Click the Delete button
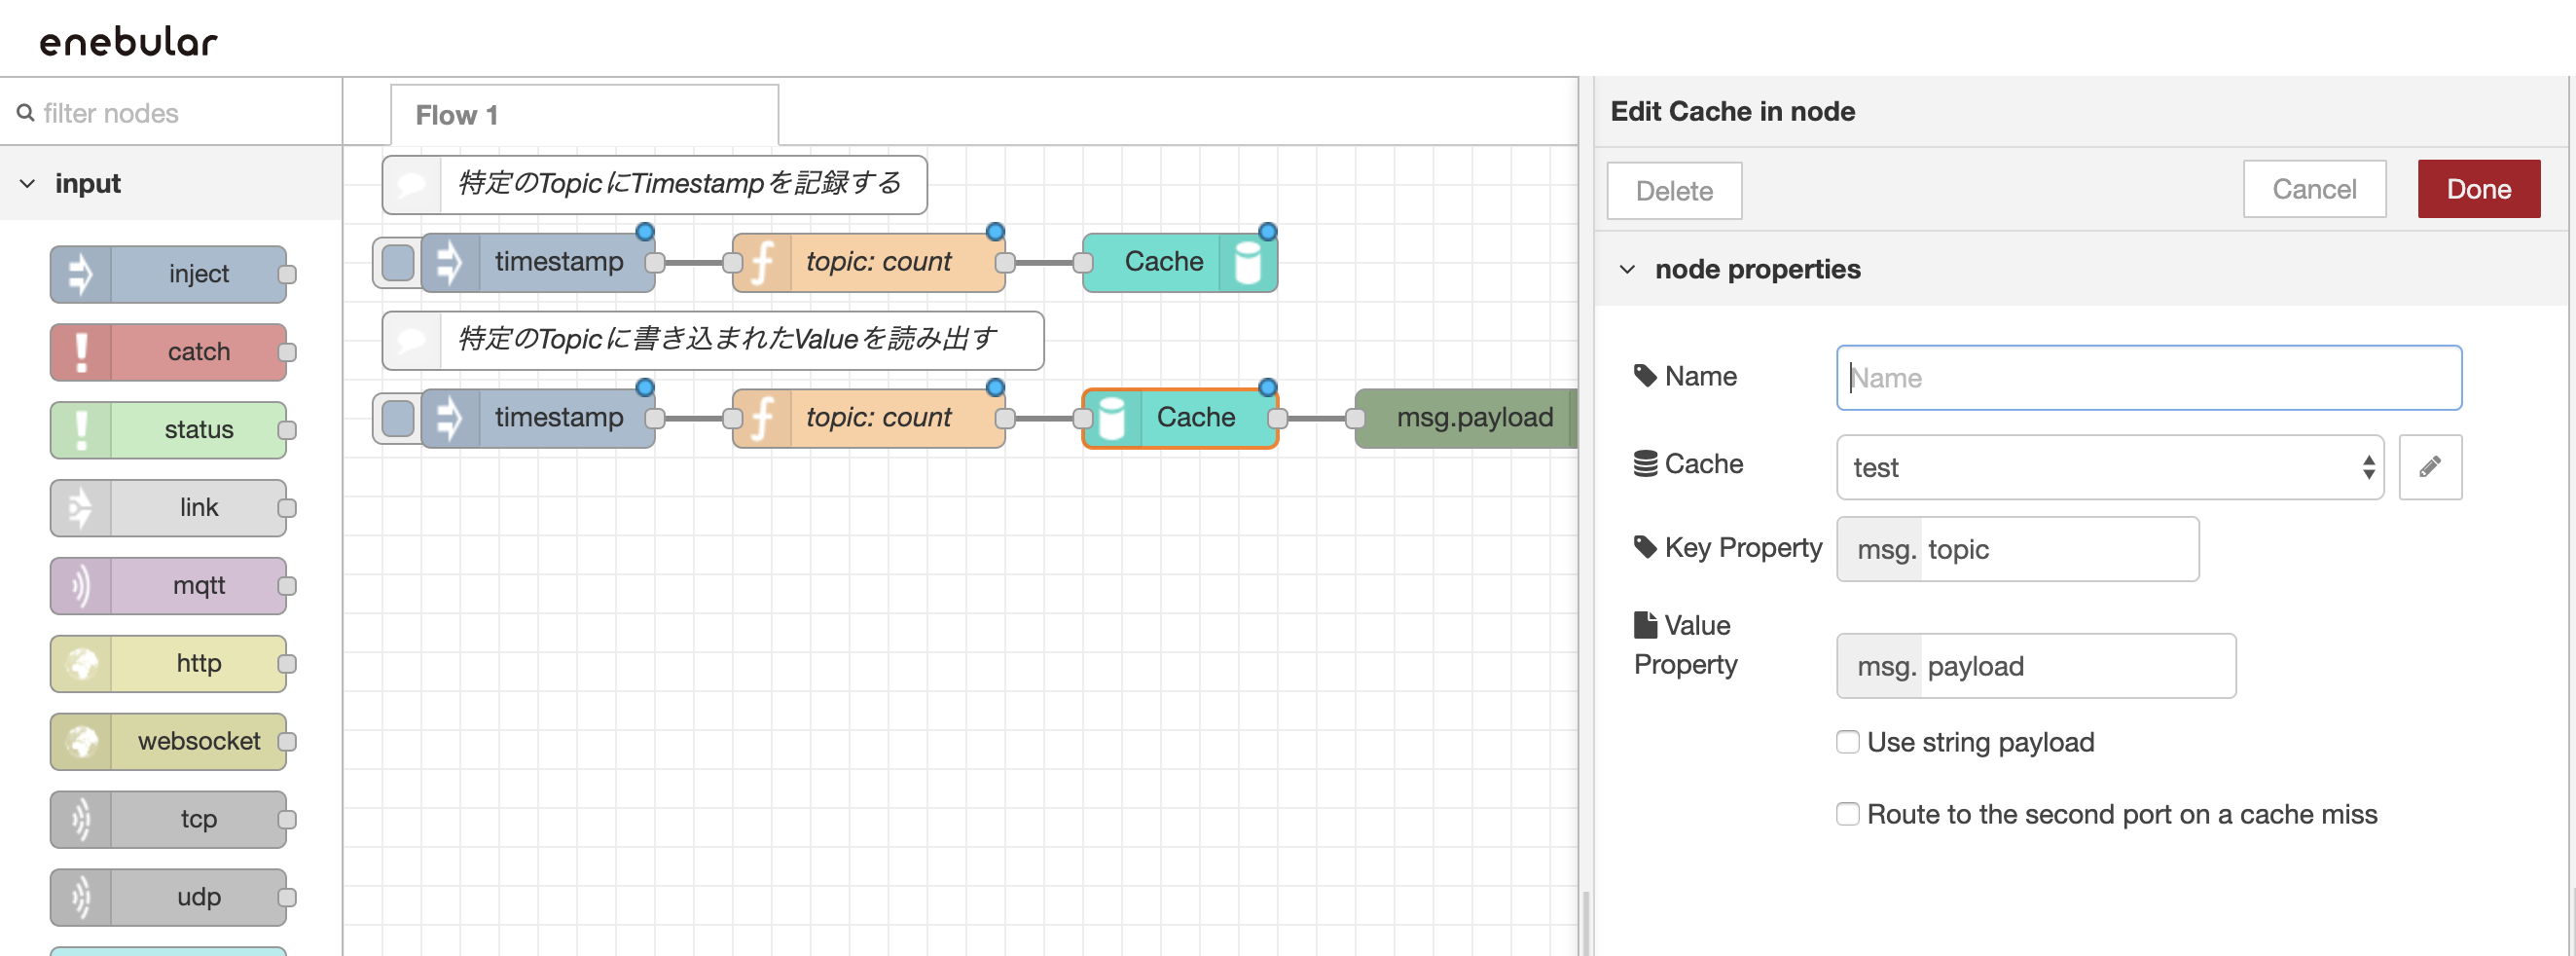 pyautogui.click(x=1673, y=190)
